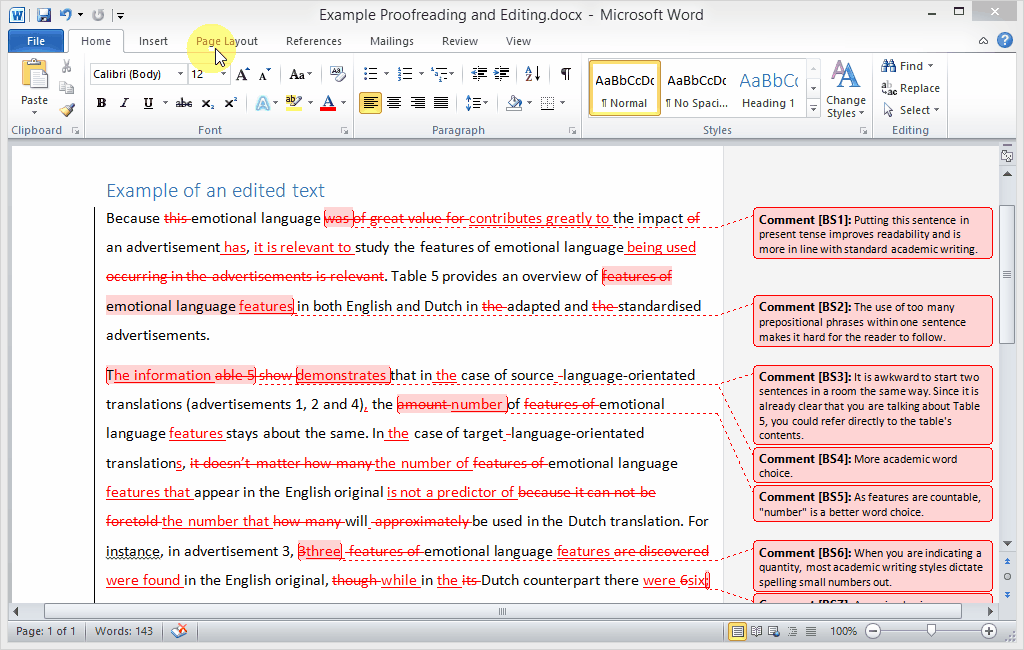Click the zoom slider handle in status bar
This screenshot has height=650, width=1024.
point(931,631)
